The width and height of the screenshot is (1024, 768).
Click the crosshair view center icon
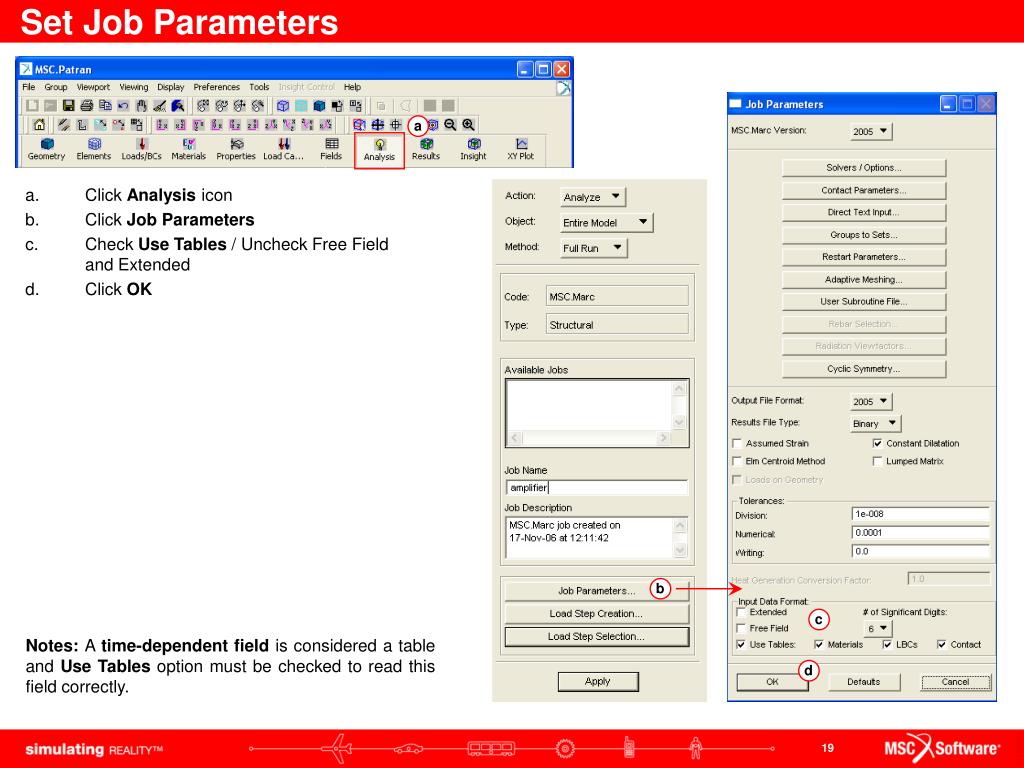[396, 124]
